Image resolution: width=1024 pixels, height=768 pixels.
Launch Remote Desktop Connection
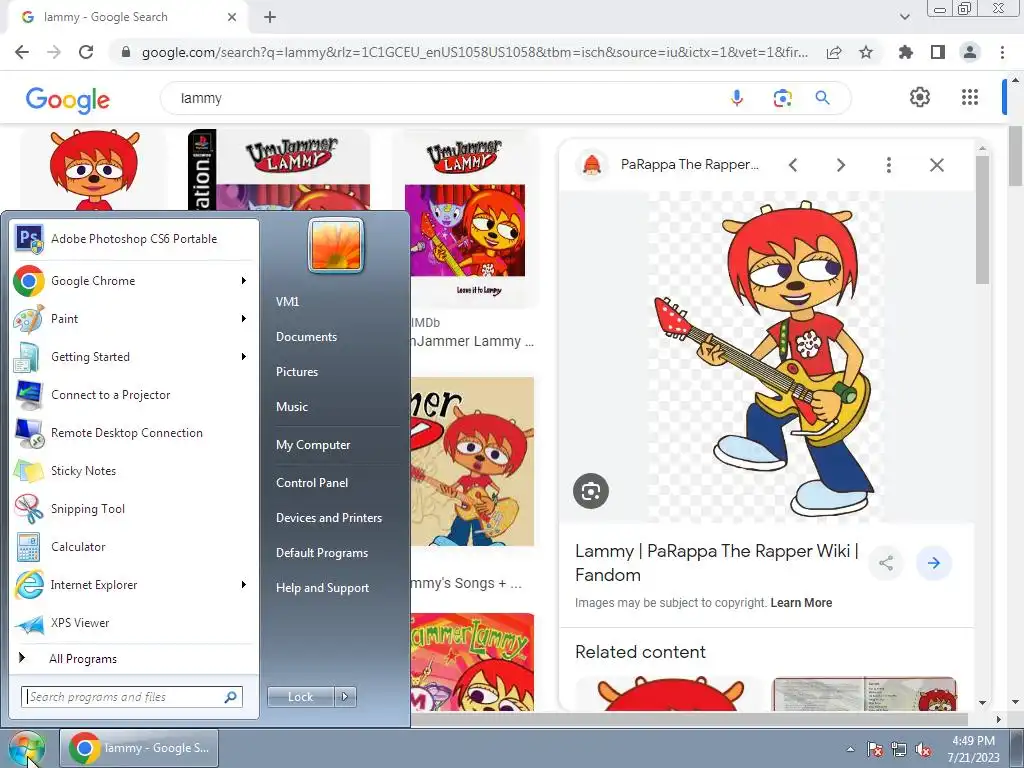tap(134, 432)
